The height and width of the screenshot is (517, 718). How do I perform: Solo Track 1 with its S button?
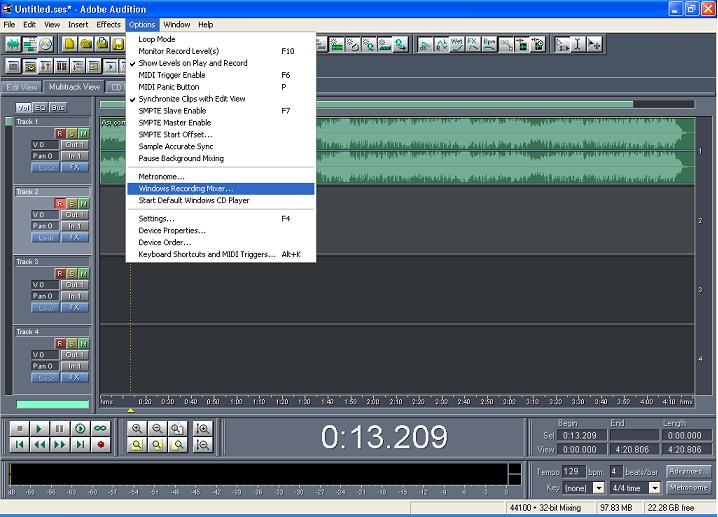[x=72, y=133]
